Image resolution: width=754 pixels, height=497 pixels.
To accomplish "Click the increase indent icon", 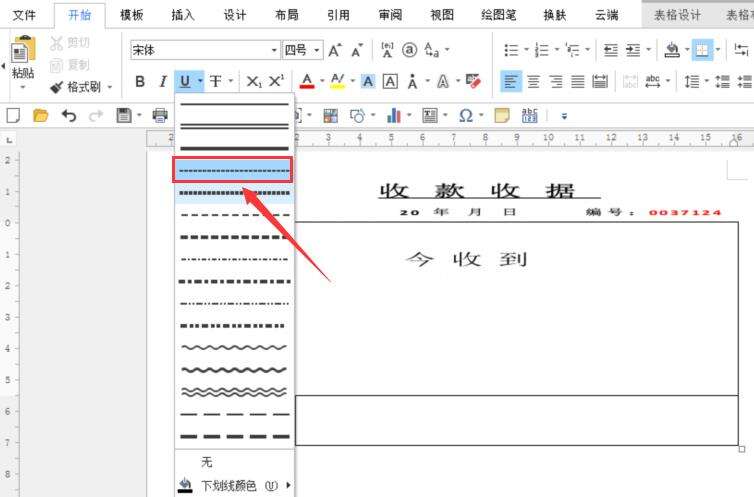I will point(633,50).
